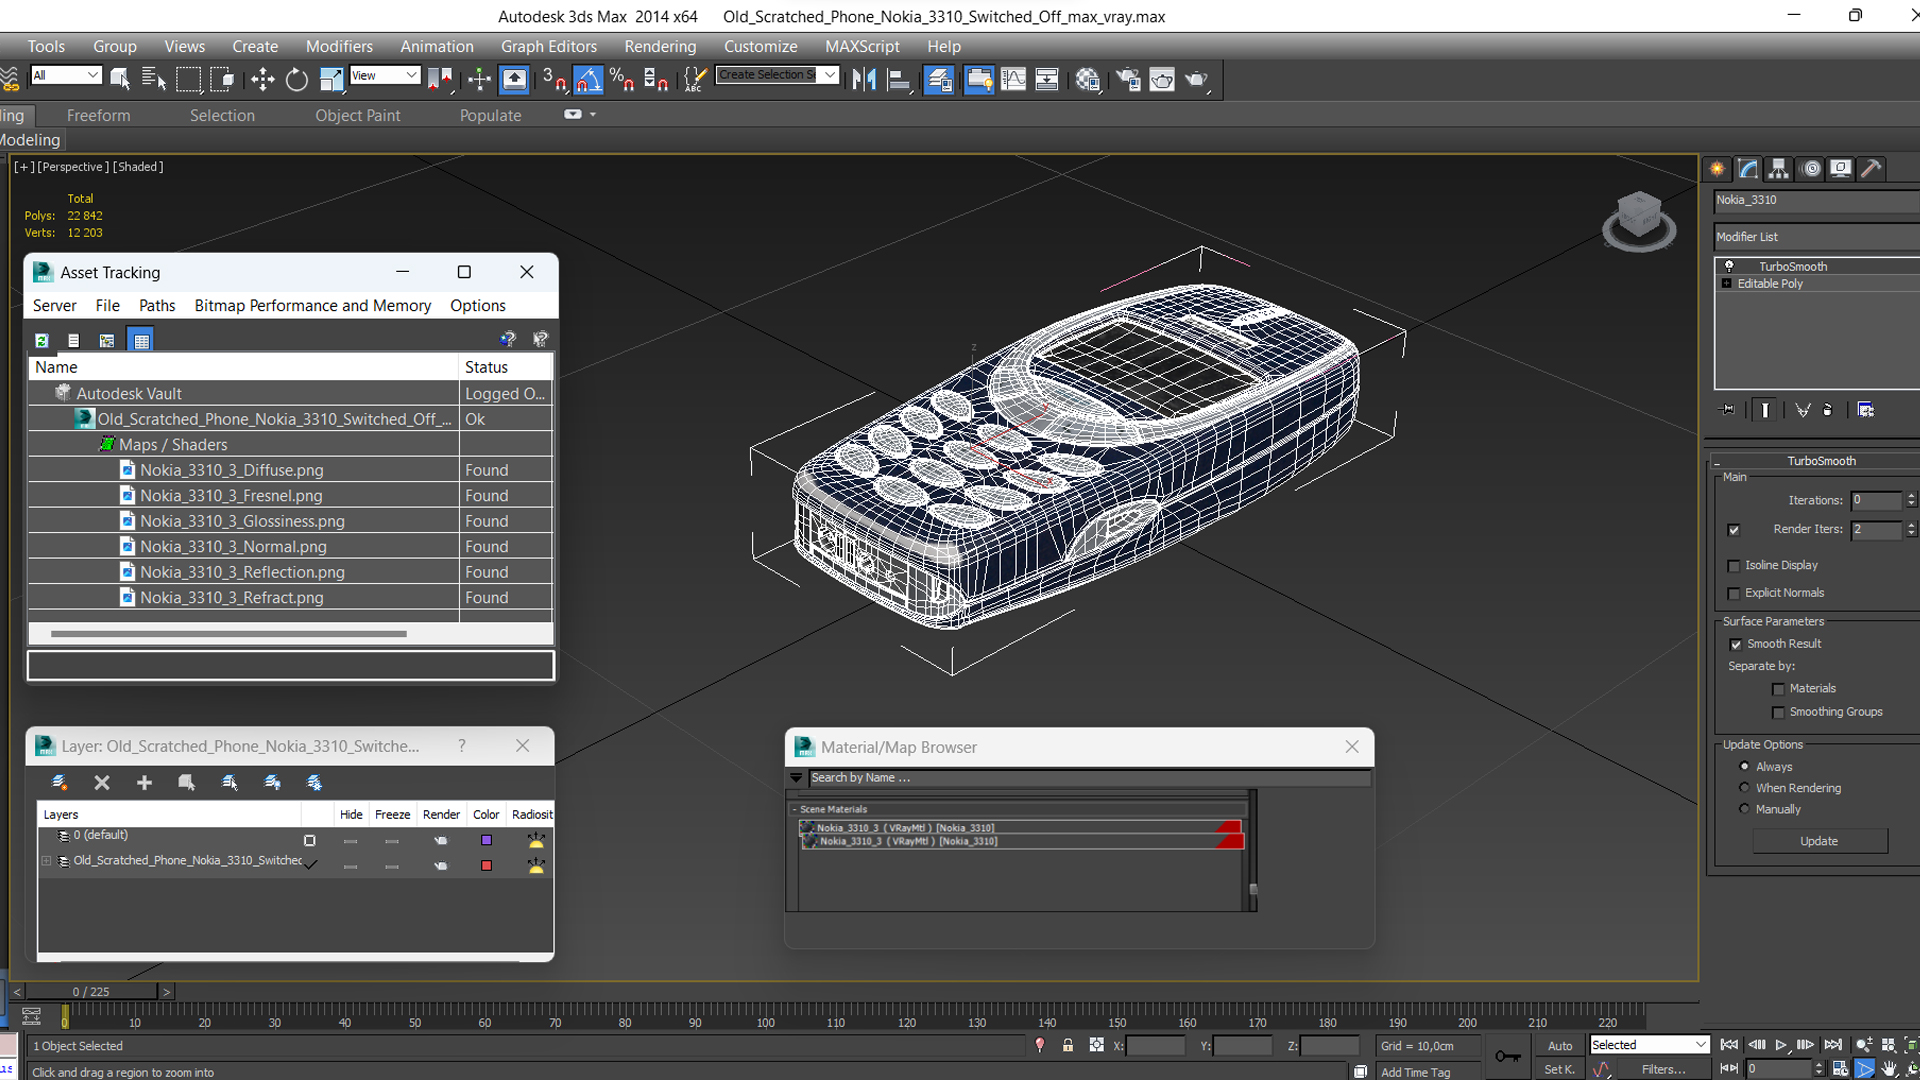Screen dimensions: 1920x1080
Task: Play the animation
Action: tap(1781, 1045)
